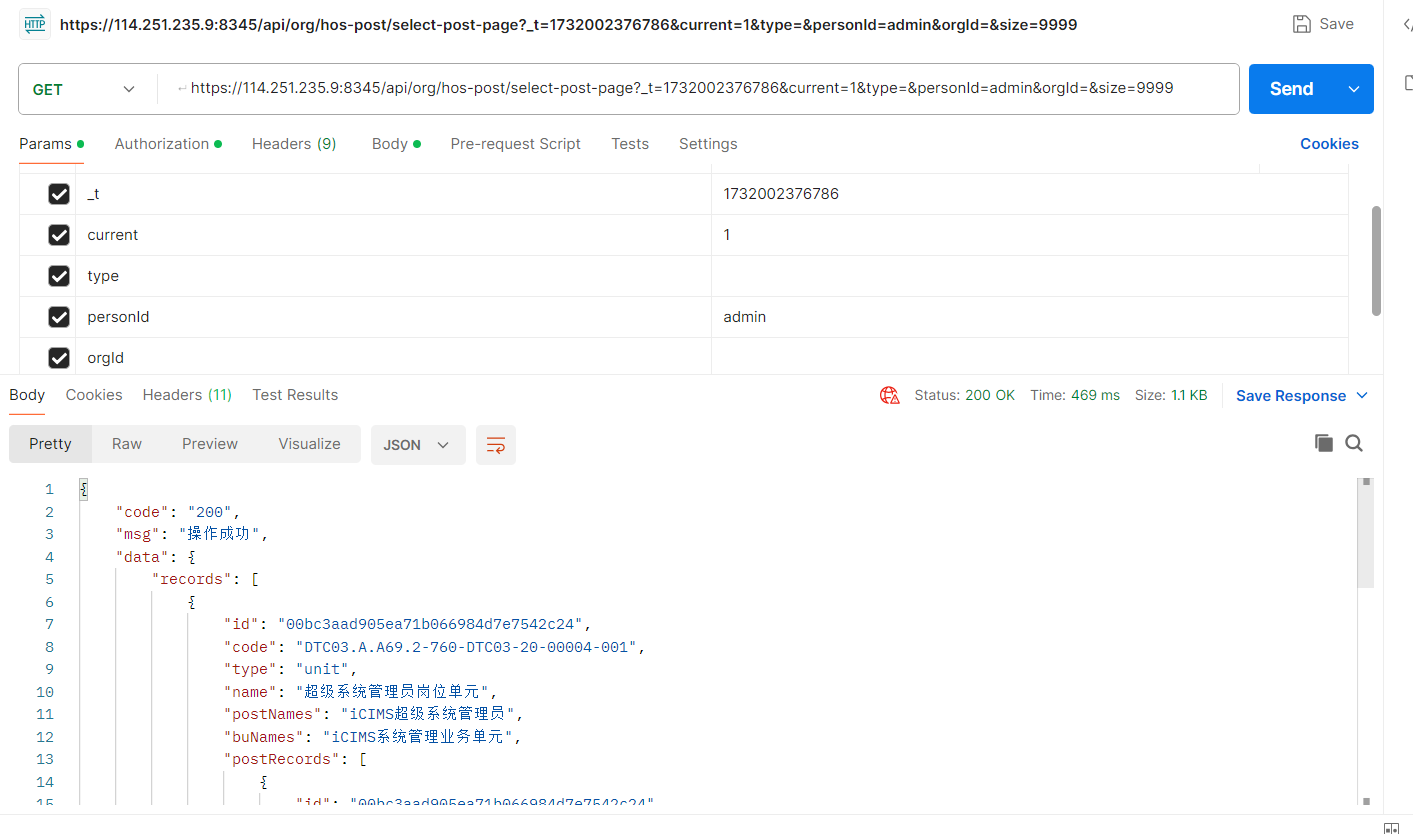The width and height of the screenshot is (1413, 834).
Task: Click the Save floppy disk icon
Action: [1301, 24]
